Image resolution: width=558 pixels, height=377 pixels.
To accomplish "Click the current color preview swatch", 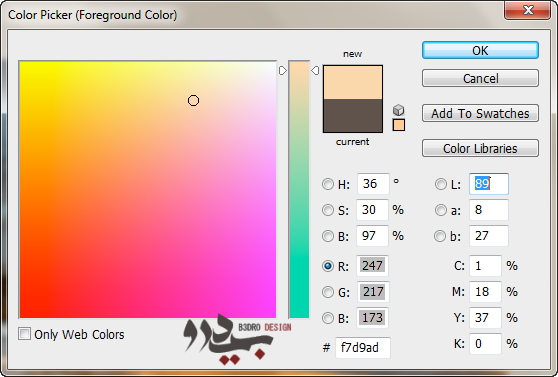I will click(353, 116).
